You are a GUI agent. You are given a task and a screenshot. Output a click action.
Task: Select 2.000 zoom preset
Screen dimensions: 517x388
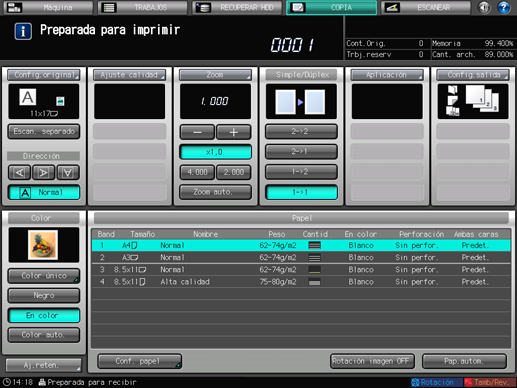point(234,172)
